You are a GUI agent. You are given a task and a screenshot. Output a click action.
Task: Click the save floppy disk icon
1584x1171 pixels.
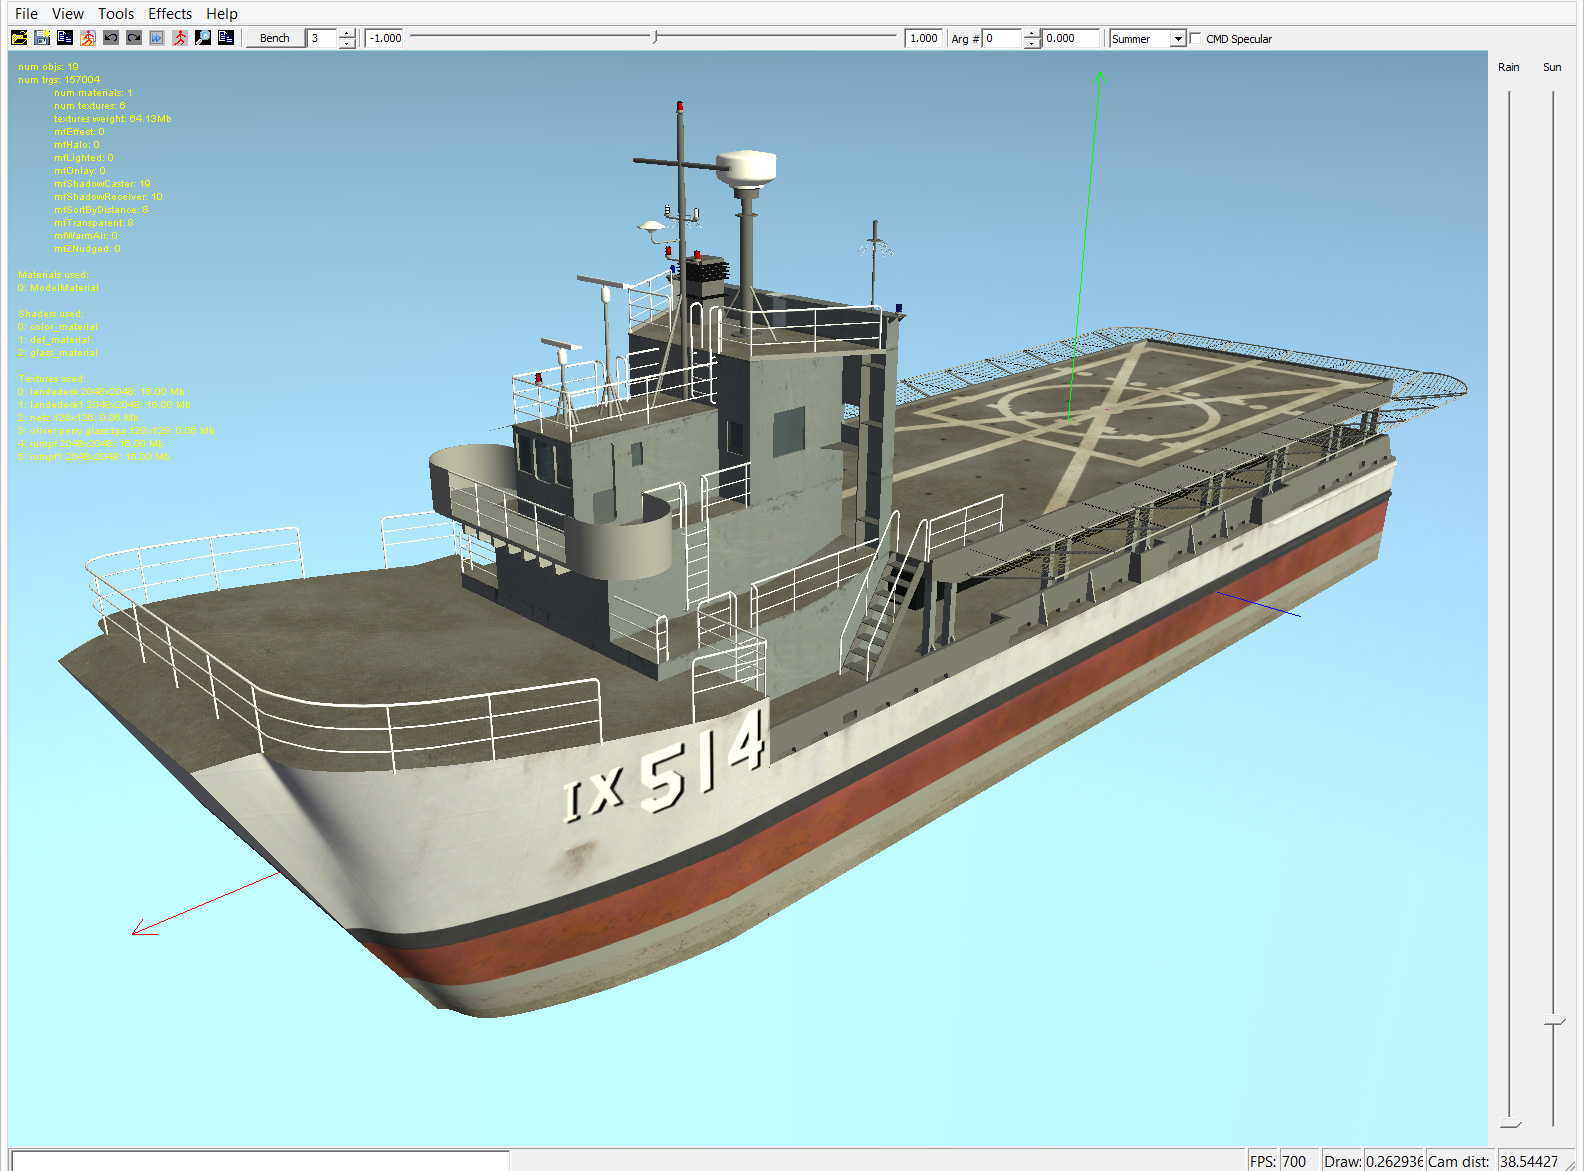[42, 38]
